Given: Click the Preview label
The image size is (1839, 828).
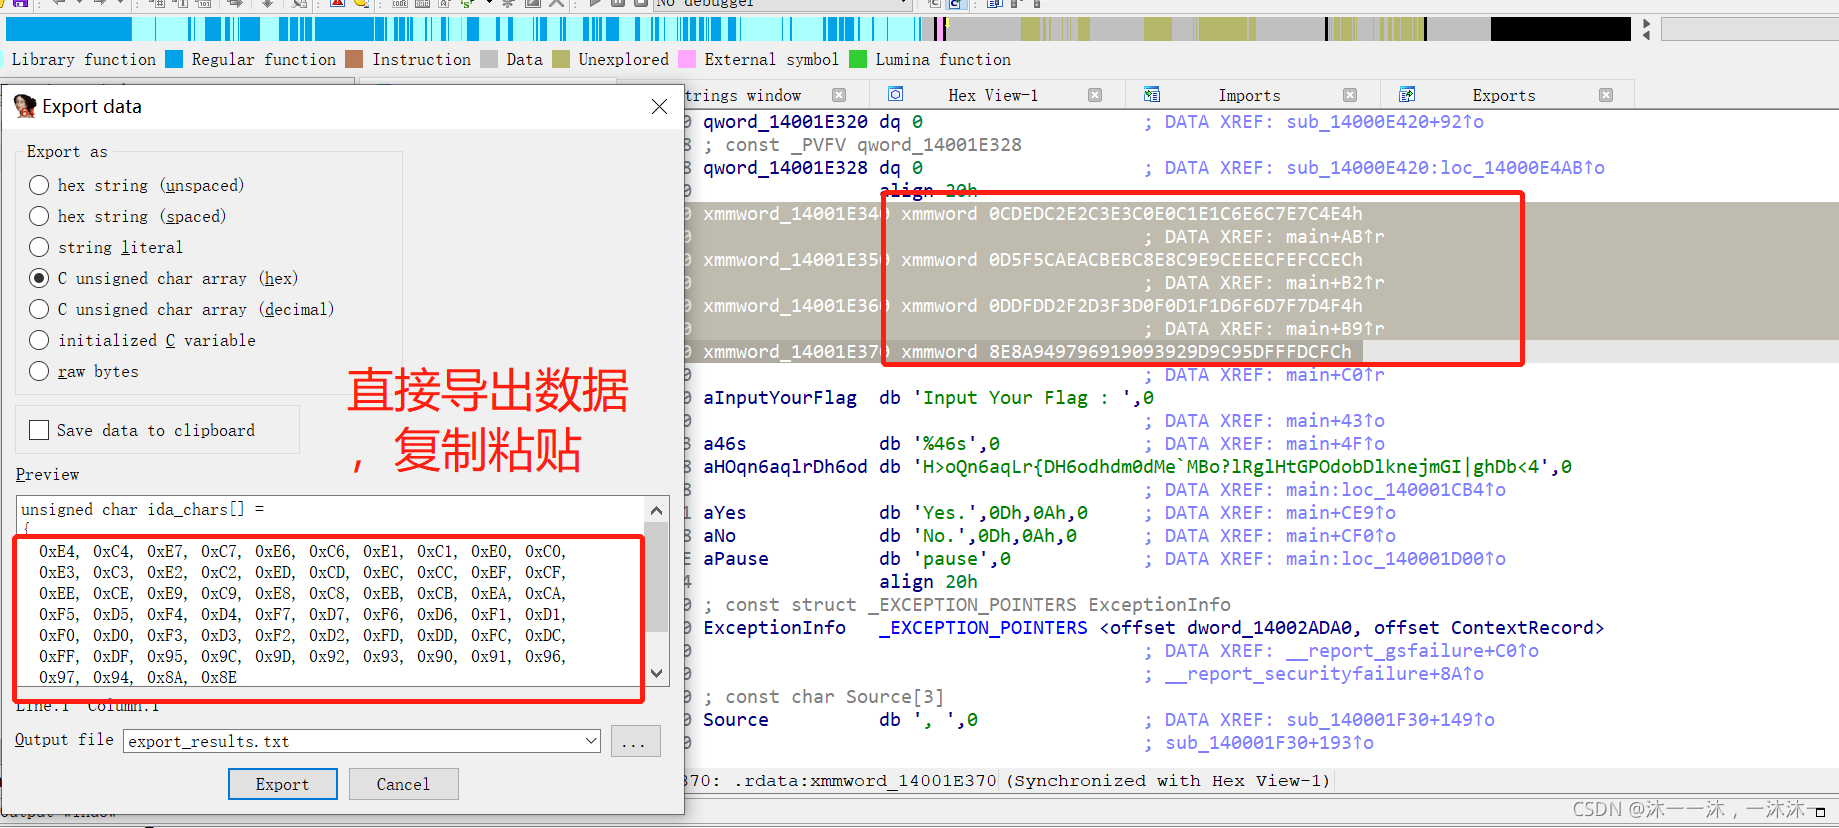Looking at the screenshot, I should click(x=47, y=474).
